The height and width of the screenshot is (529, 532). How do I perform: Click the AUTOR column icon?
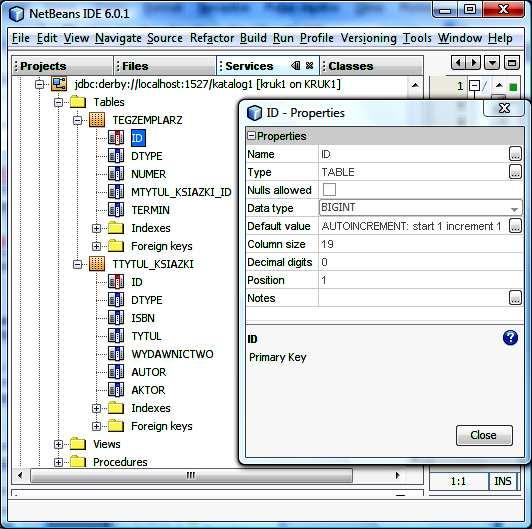[x=116, y=372]
